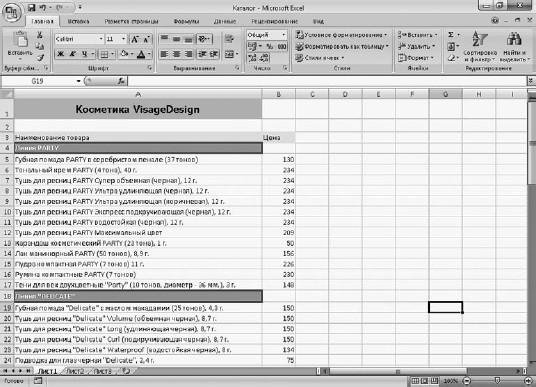Click the zoom slider handle

tap(497, 380)
